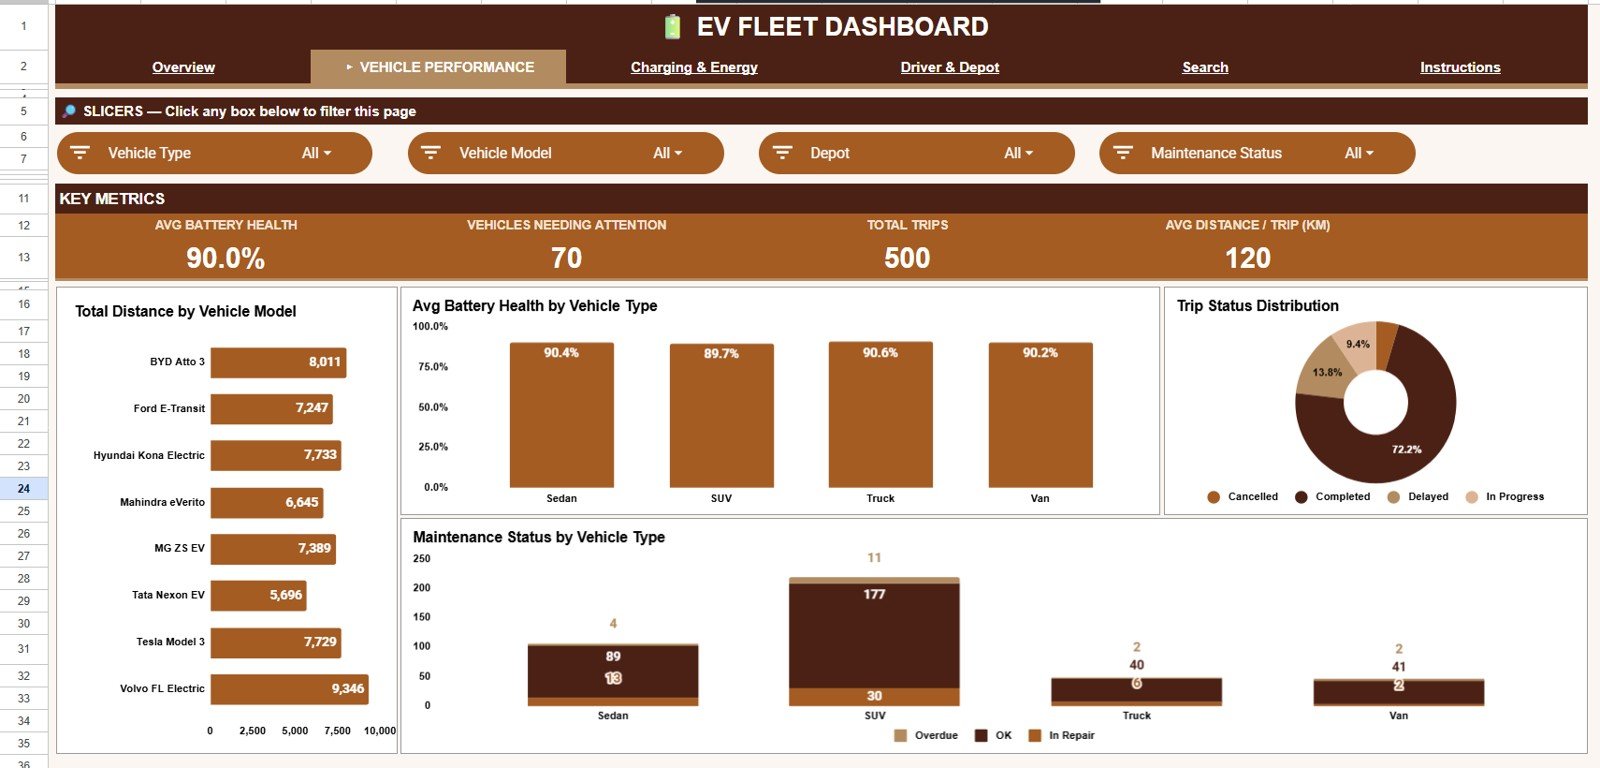Click the SUV In Repair segment showing 30
This screenshot has height=768, width=1600.
pyautogui.click(x=874, y=696)
